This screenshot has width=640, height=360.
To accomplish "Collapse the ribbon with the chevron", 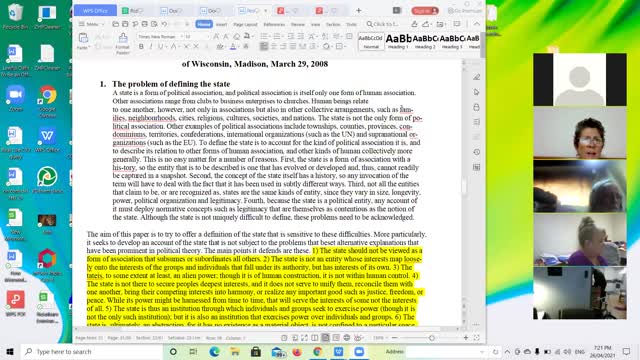I will [x=477, y=24].
